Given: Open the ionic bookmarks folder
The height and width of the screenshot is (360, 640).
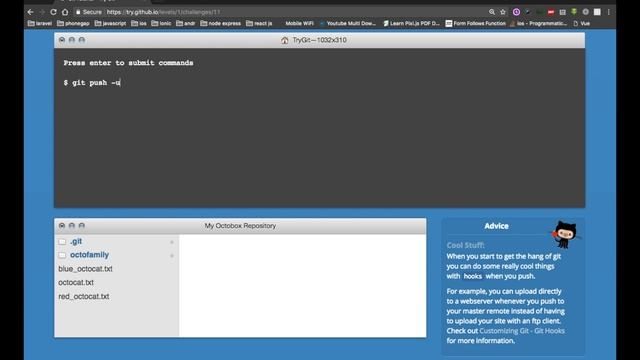Looking at the screenshot, I should coord(161,23).
